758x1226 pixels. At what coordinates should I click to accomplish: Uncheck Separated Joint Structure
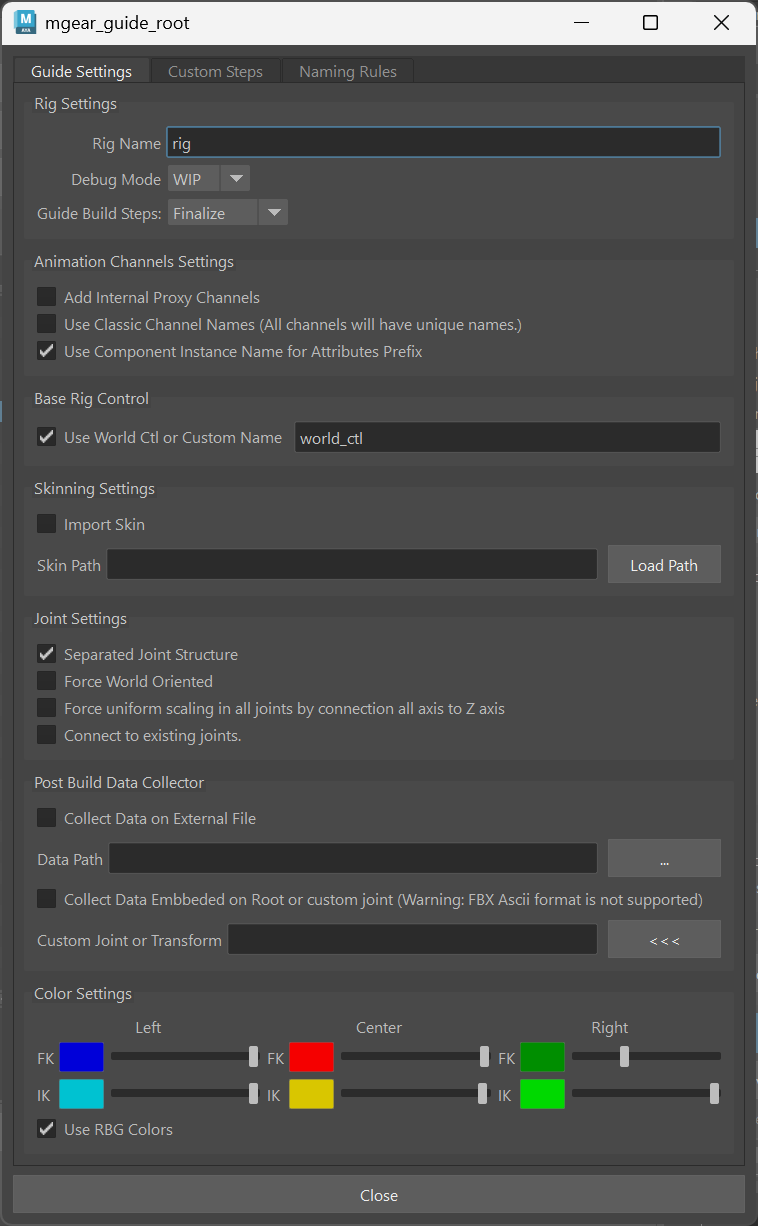[x=47, y=654]
